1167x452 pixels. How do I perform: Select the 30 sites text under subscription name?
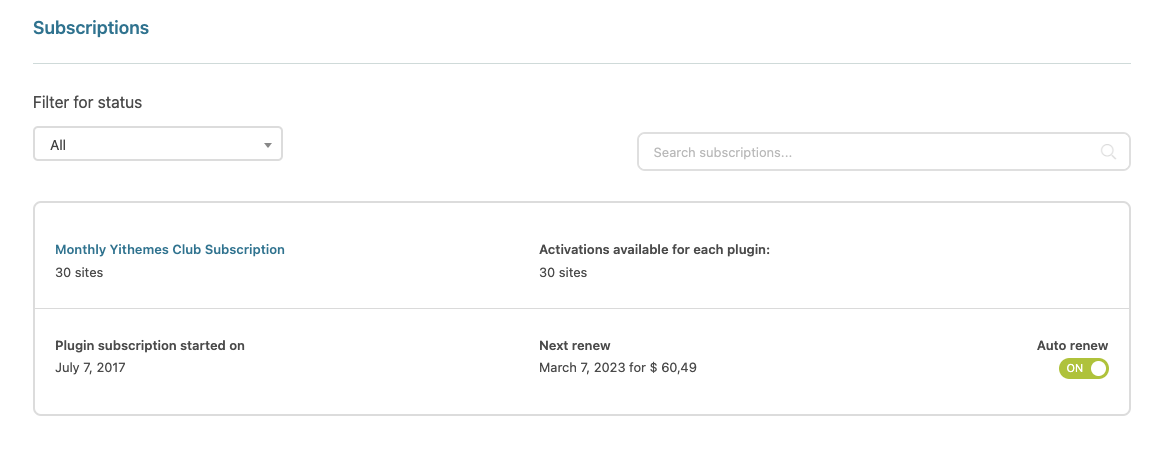[79, 273]
